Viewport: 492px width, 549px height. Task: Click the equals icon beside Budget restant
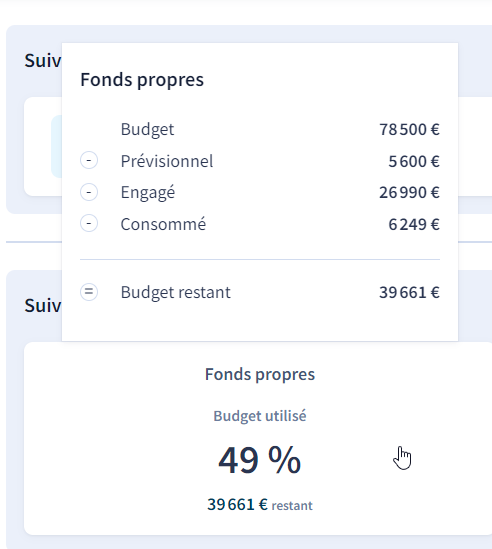point(89,292)
